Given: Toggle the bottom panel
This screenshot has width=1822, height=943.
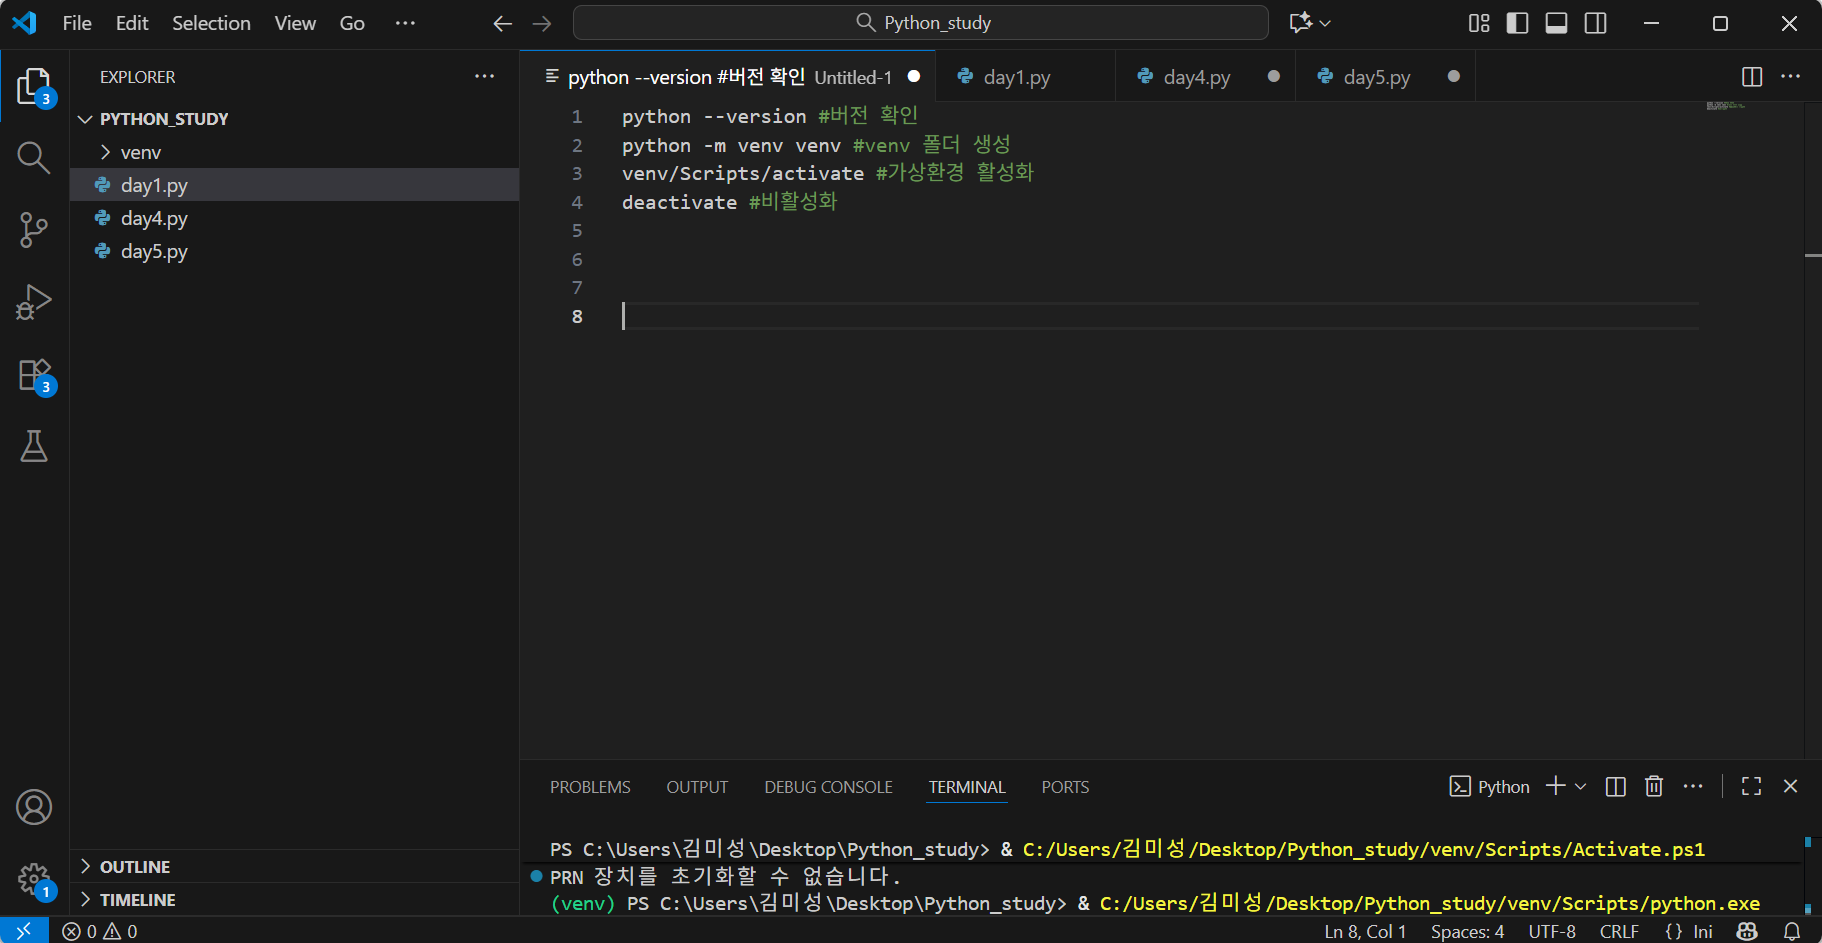Looking at the screenshot, I should [x=1556, y=23].
